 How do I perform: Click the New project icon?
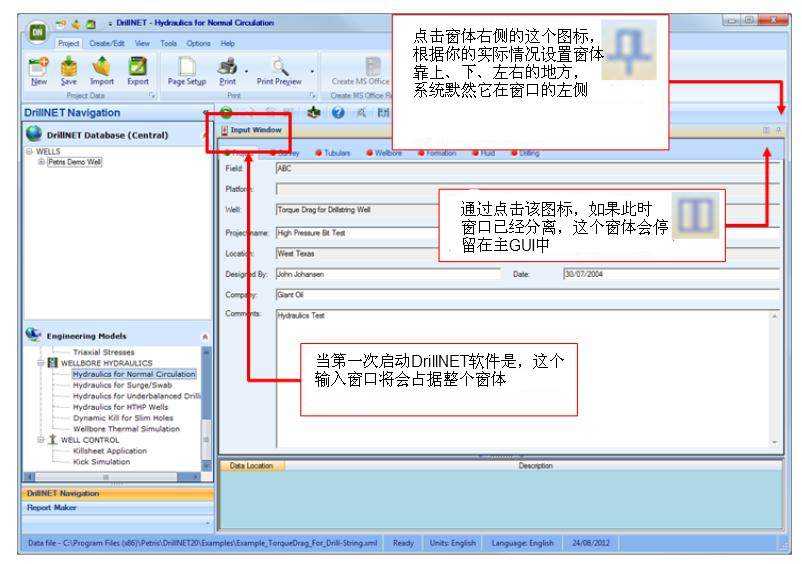[38, 66]
